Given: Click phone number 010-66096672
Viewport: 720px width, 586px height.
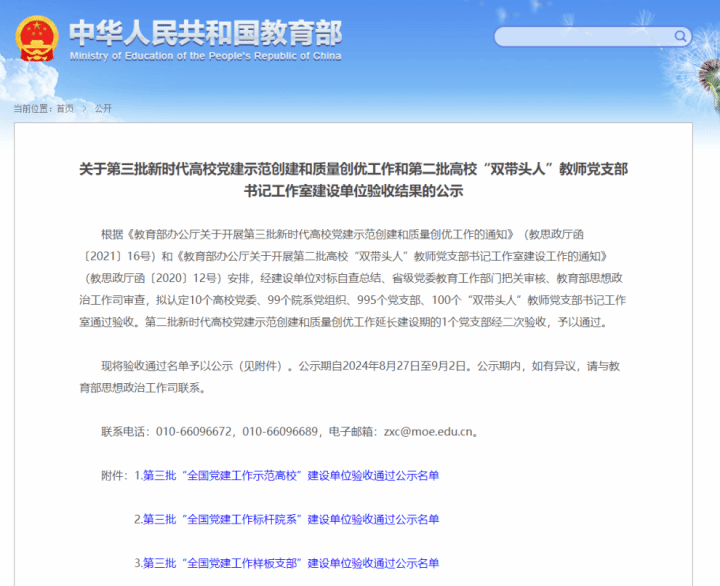Looking at the screenshot, I should (x=194, y=432).
